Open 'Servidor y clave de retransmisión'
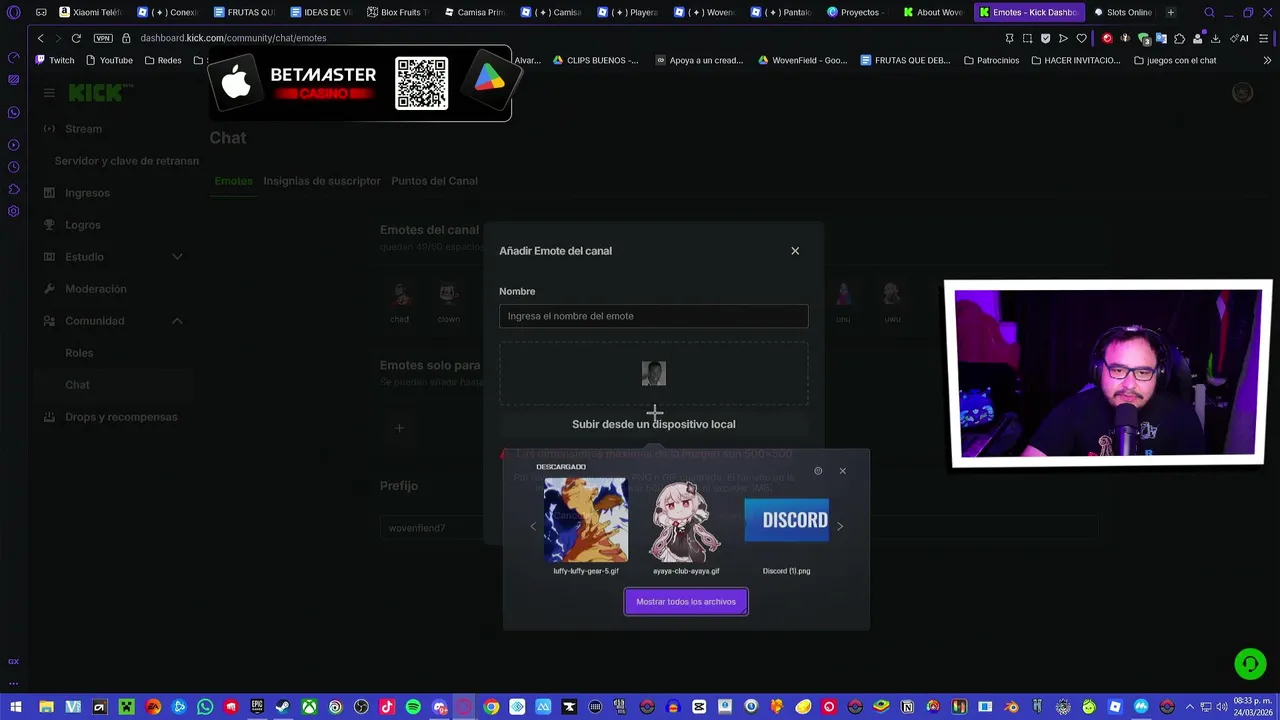The height and width of the screenshot is (720, 1280). (x=126, y=161)
